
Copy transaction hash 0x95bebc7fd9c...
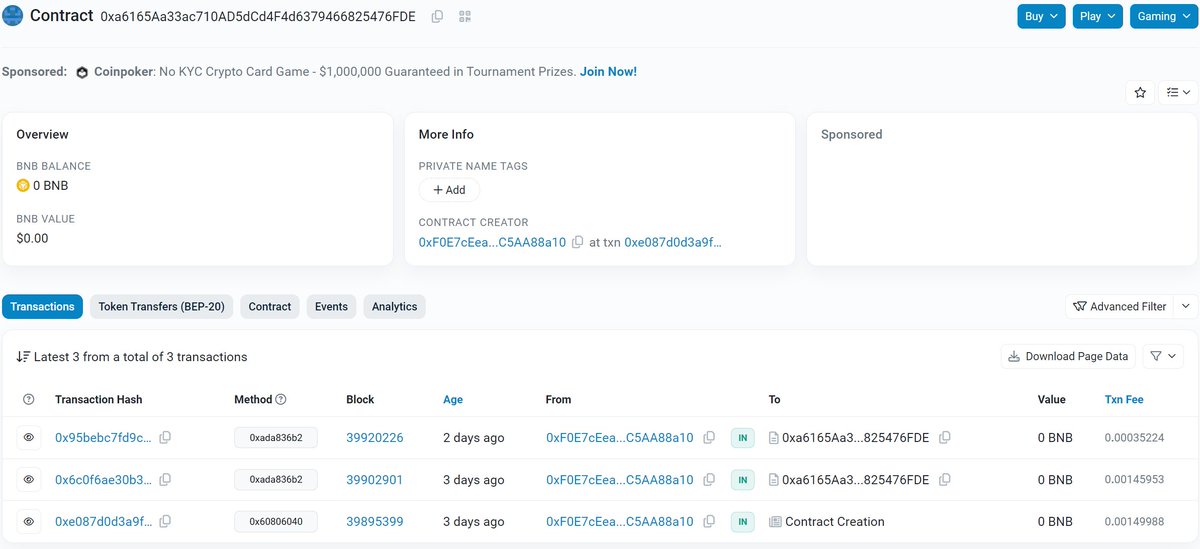pos(165,437)
